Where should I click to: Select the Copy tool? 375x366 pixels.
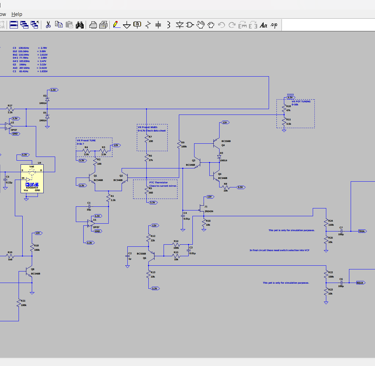(x=59, y=25)
